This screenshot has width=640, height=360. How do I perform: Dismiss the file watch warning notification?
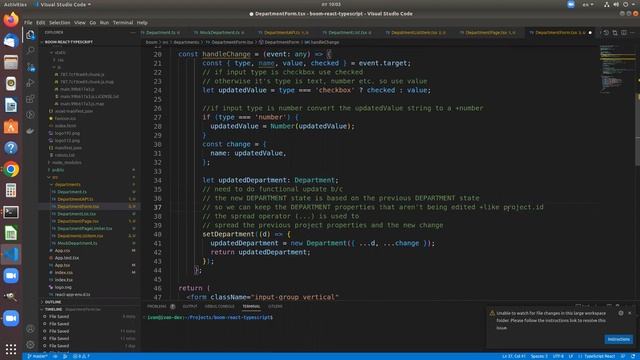[x=630, y=313]
